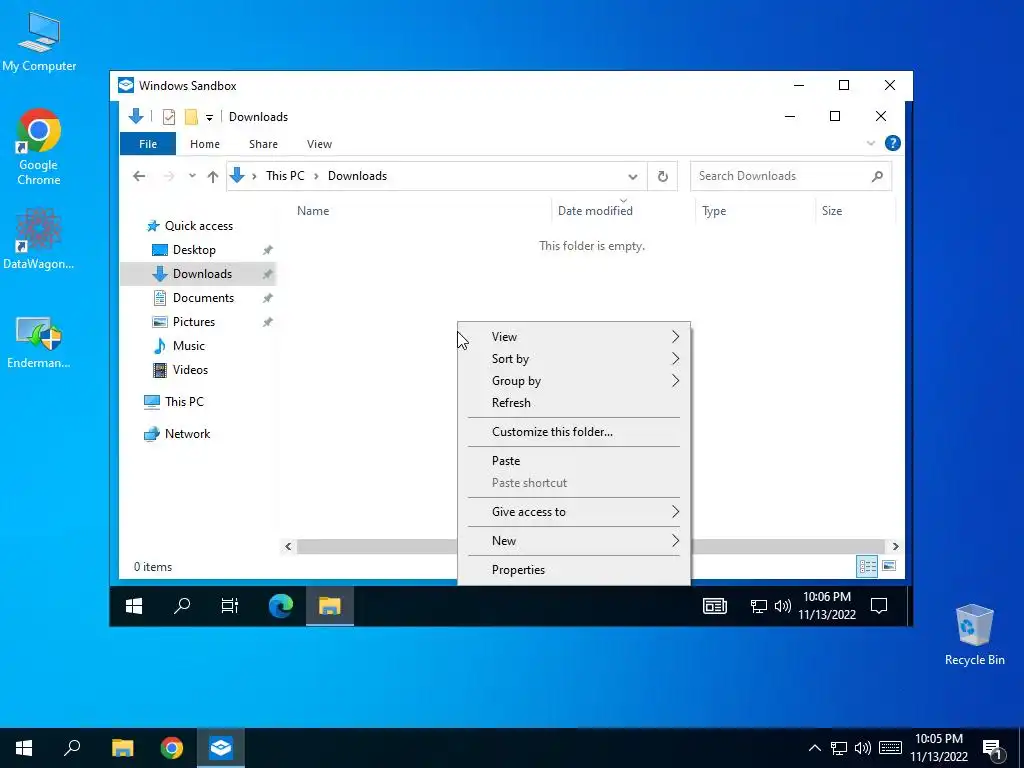Open Customize Quick Access Toolbar dropdown

[x=209, y=118]
